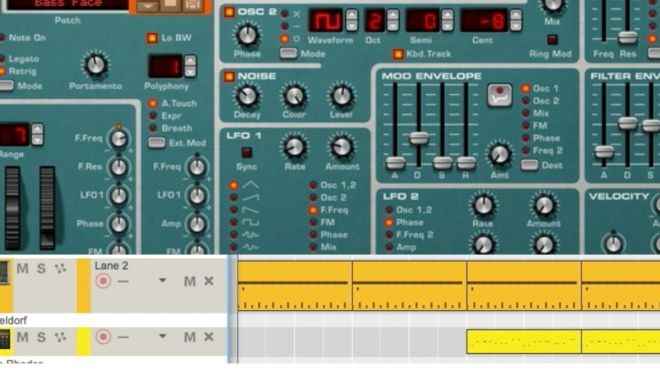Toggle the Ring Mod button
The image size is (660, 371).
(x=552, y=40)
